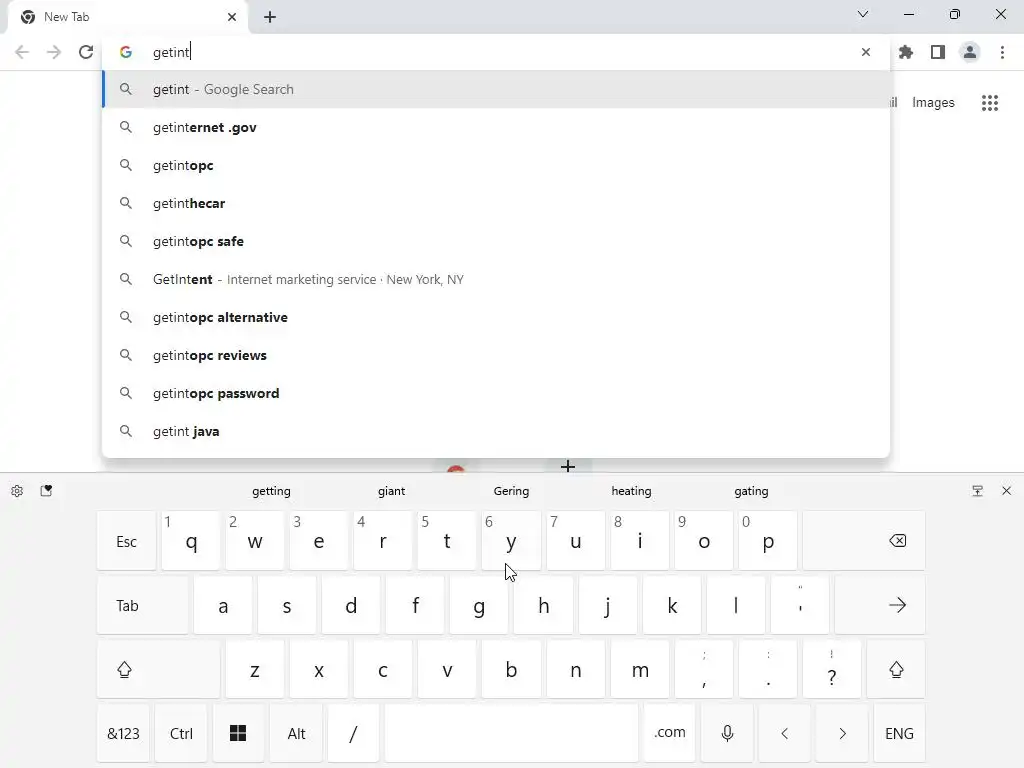
Task: Tap the z key
Action: [x=255, y=669]
